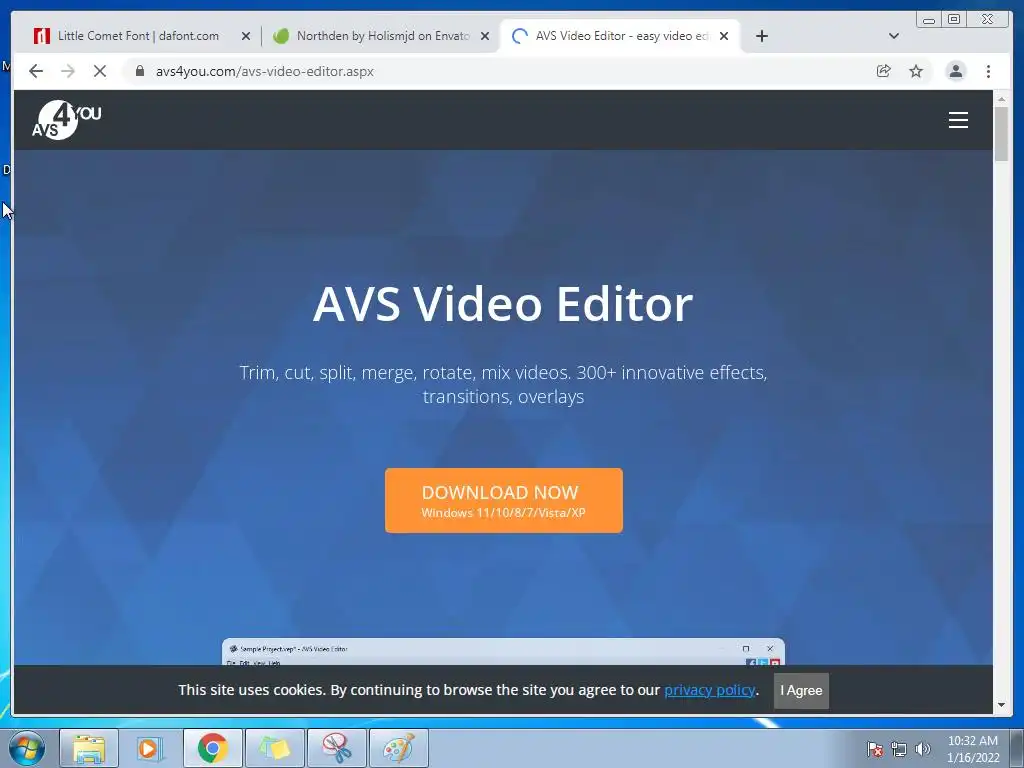The width and height of the screenshot is (1024, 768).
Task: Click the sample project screenshot thumbnail
Action: click(503, 651)
